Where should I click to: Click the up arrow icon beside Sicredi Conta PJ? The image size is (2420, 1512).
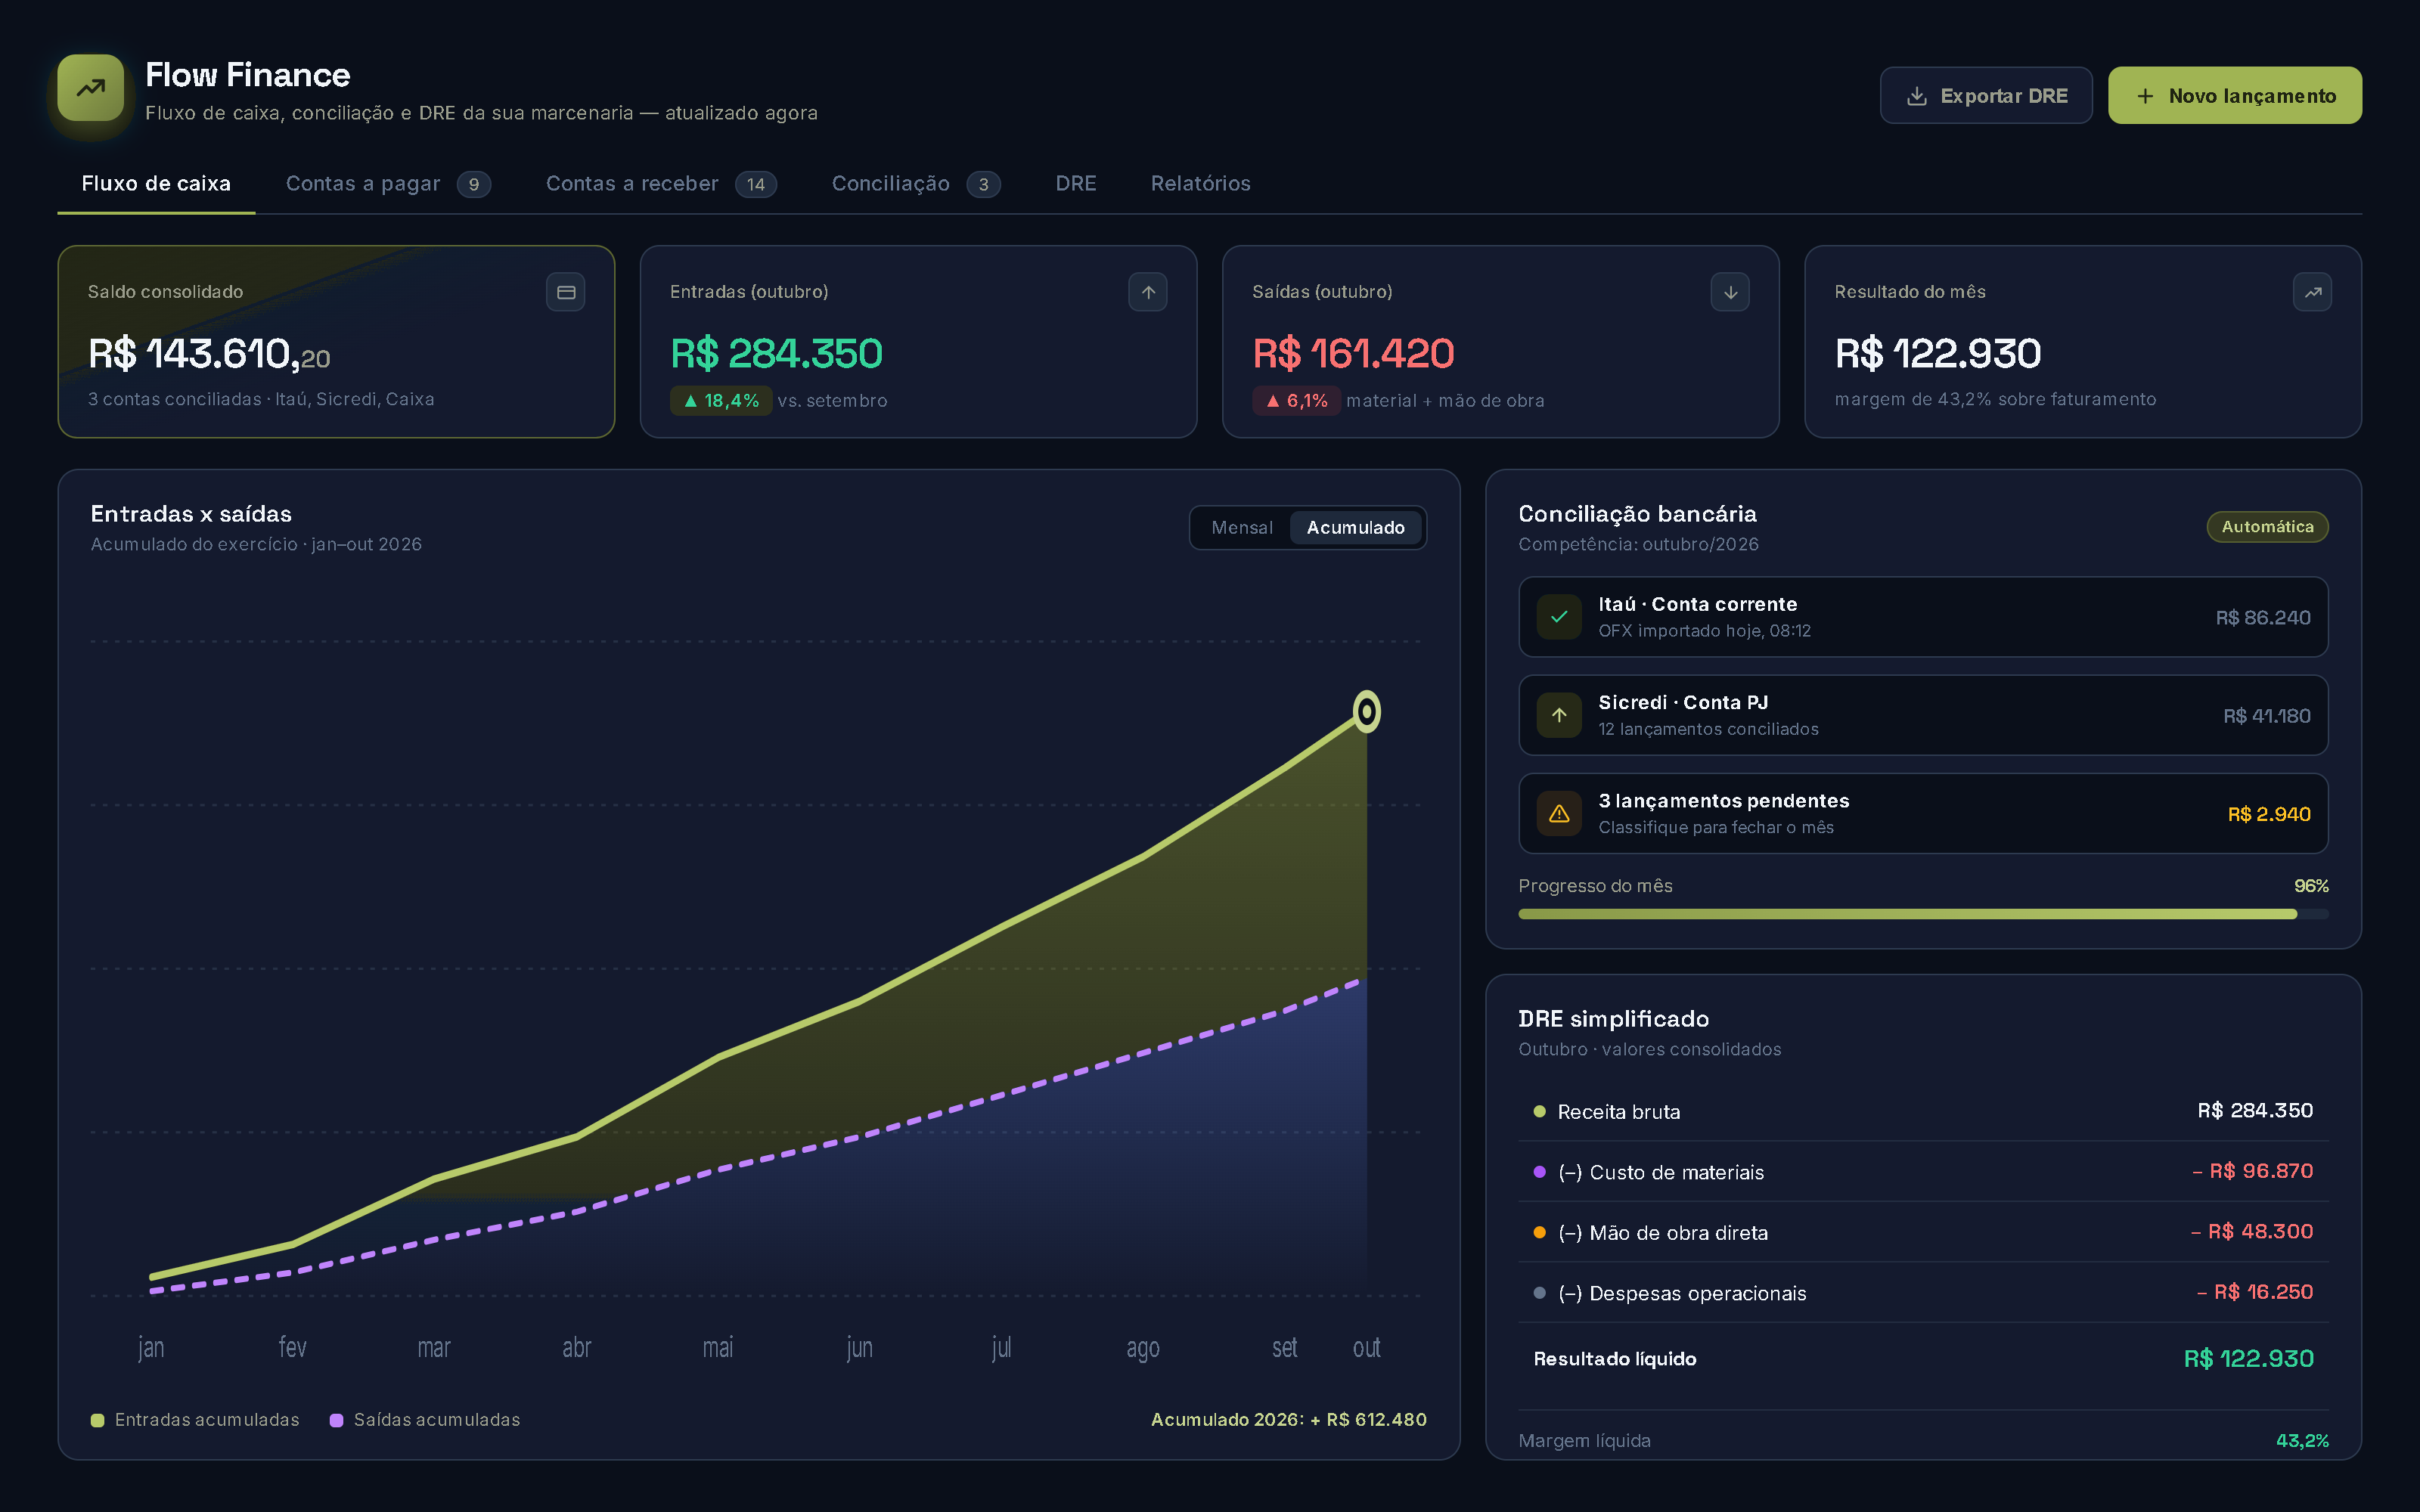click(x=1559, y=715)
